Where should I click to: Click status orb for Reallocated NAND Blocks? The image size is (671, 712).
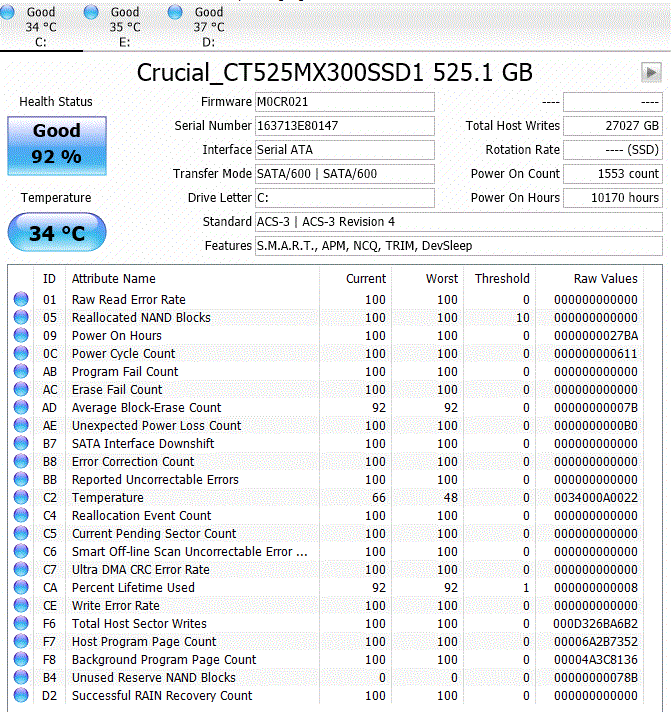(21, 317)
